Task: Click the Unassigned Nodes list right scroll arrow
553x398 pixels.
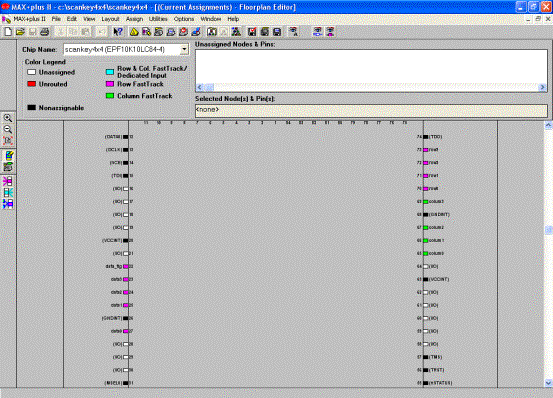Action: (542, 87)
